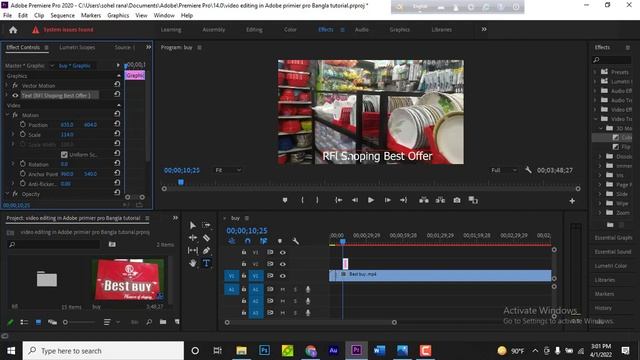Open the Sequence menu

pos(62,16)
